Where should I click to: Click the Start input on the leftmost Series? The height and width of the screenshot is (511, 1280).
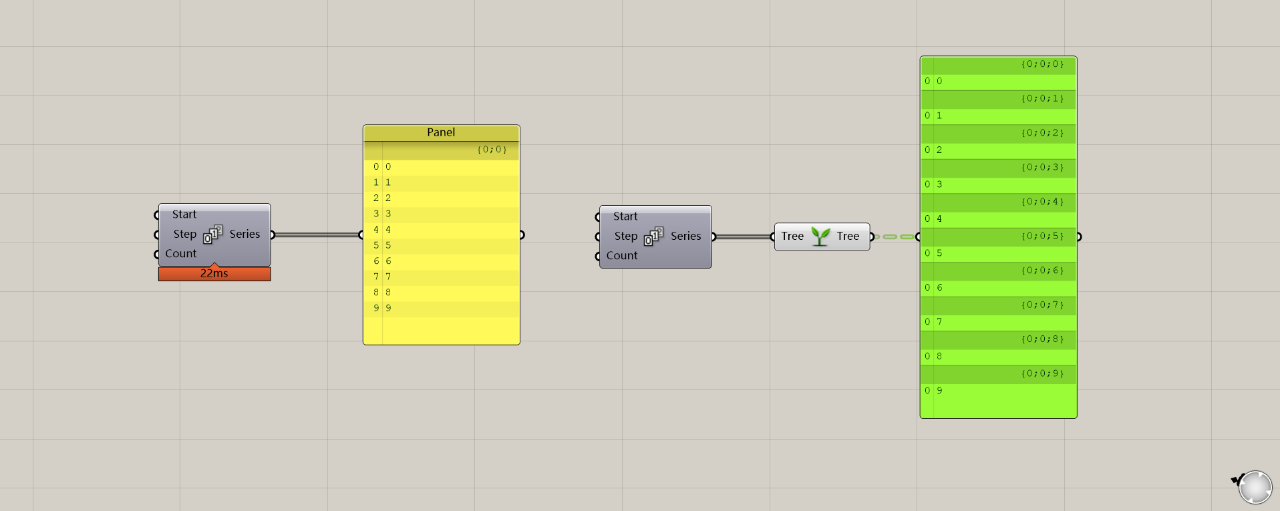tap(184, 215)
